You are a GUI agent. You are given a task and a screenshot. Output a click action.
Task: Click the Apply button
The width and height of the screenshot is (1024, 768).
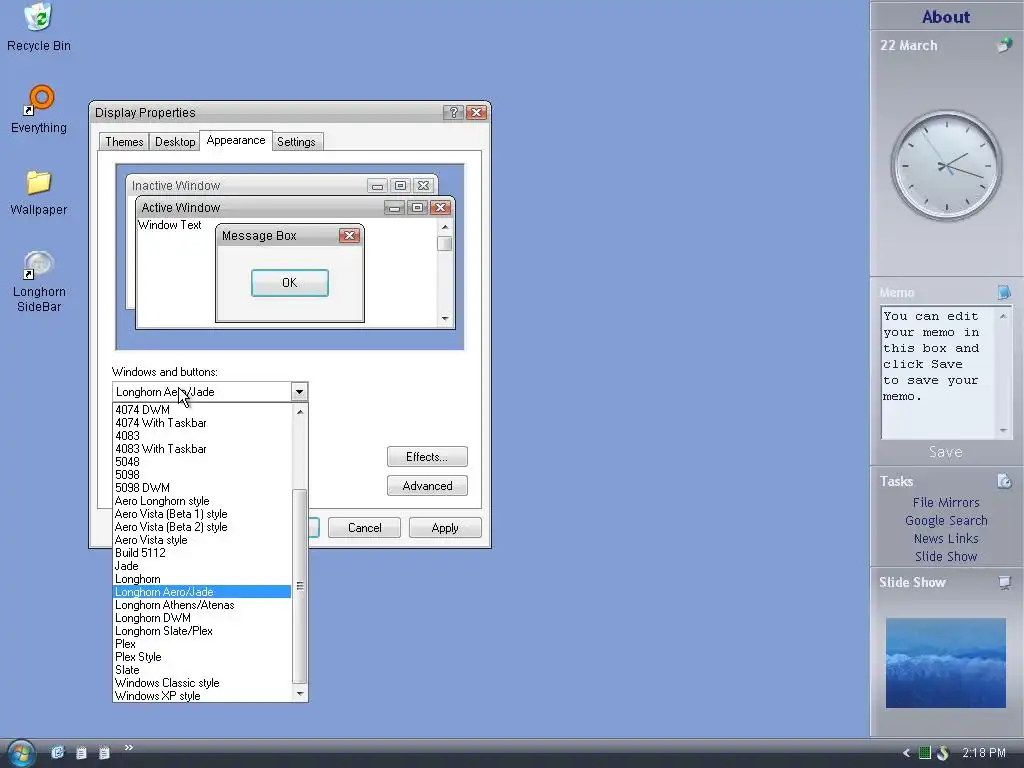click(445, 528)
